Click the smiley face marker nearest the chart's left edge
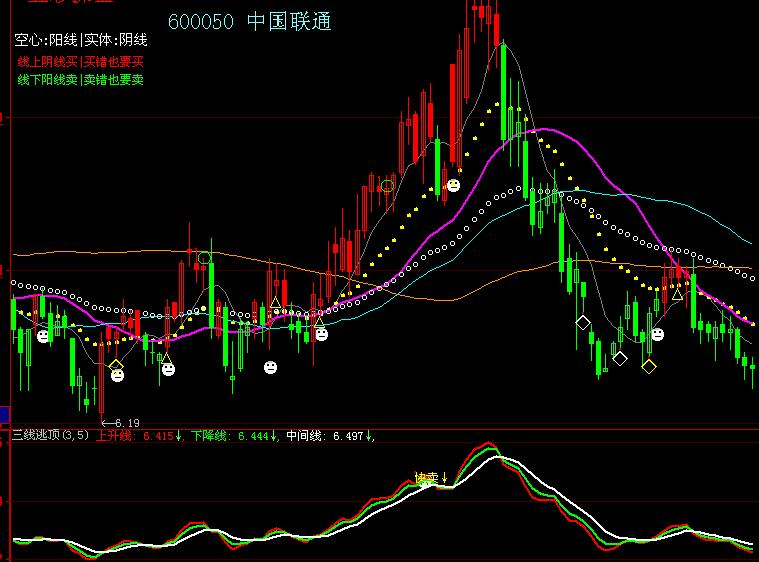The width and height of the screenshot is (759, 562). coord(43,336)
